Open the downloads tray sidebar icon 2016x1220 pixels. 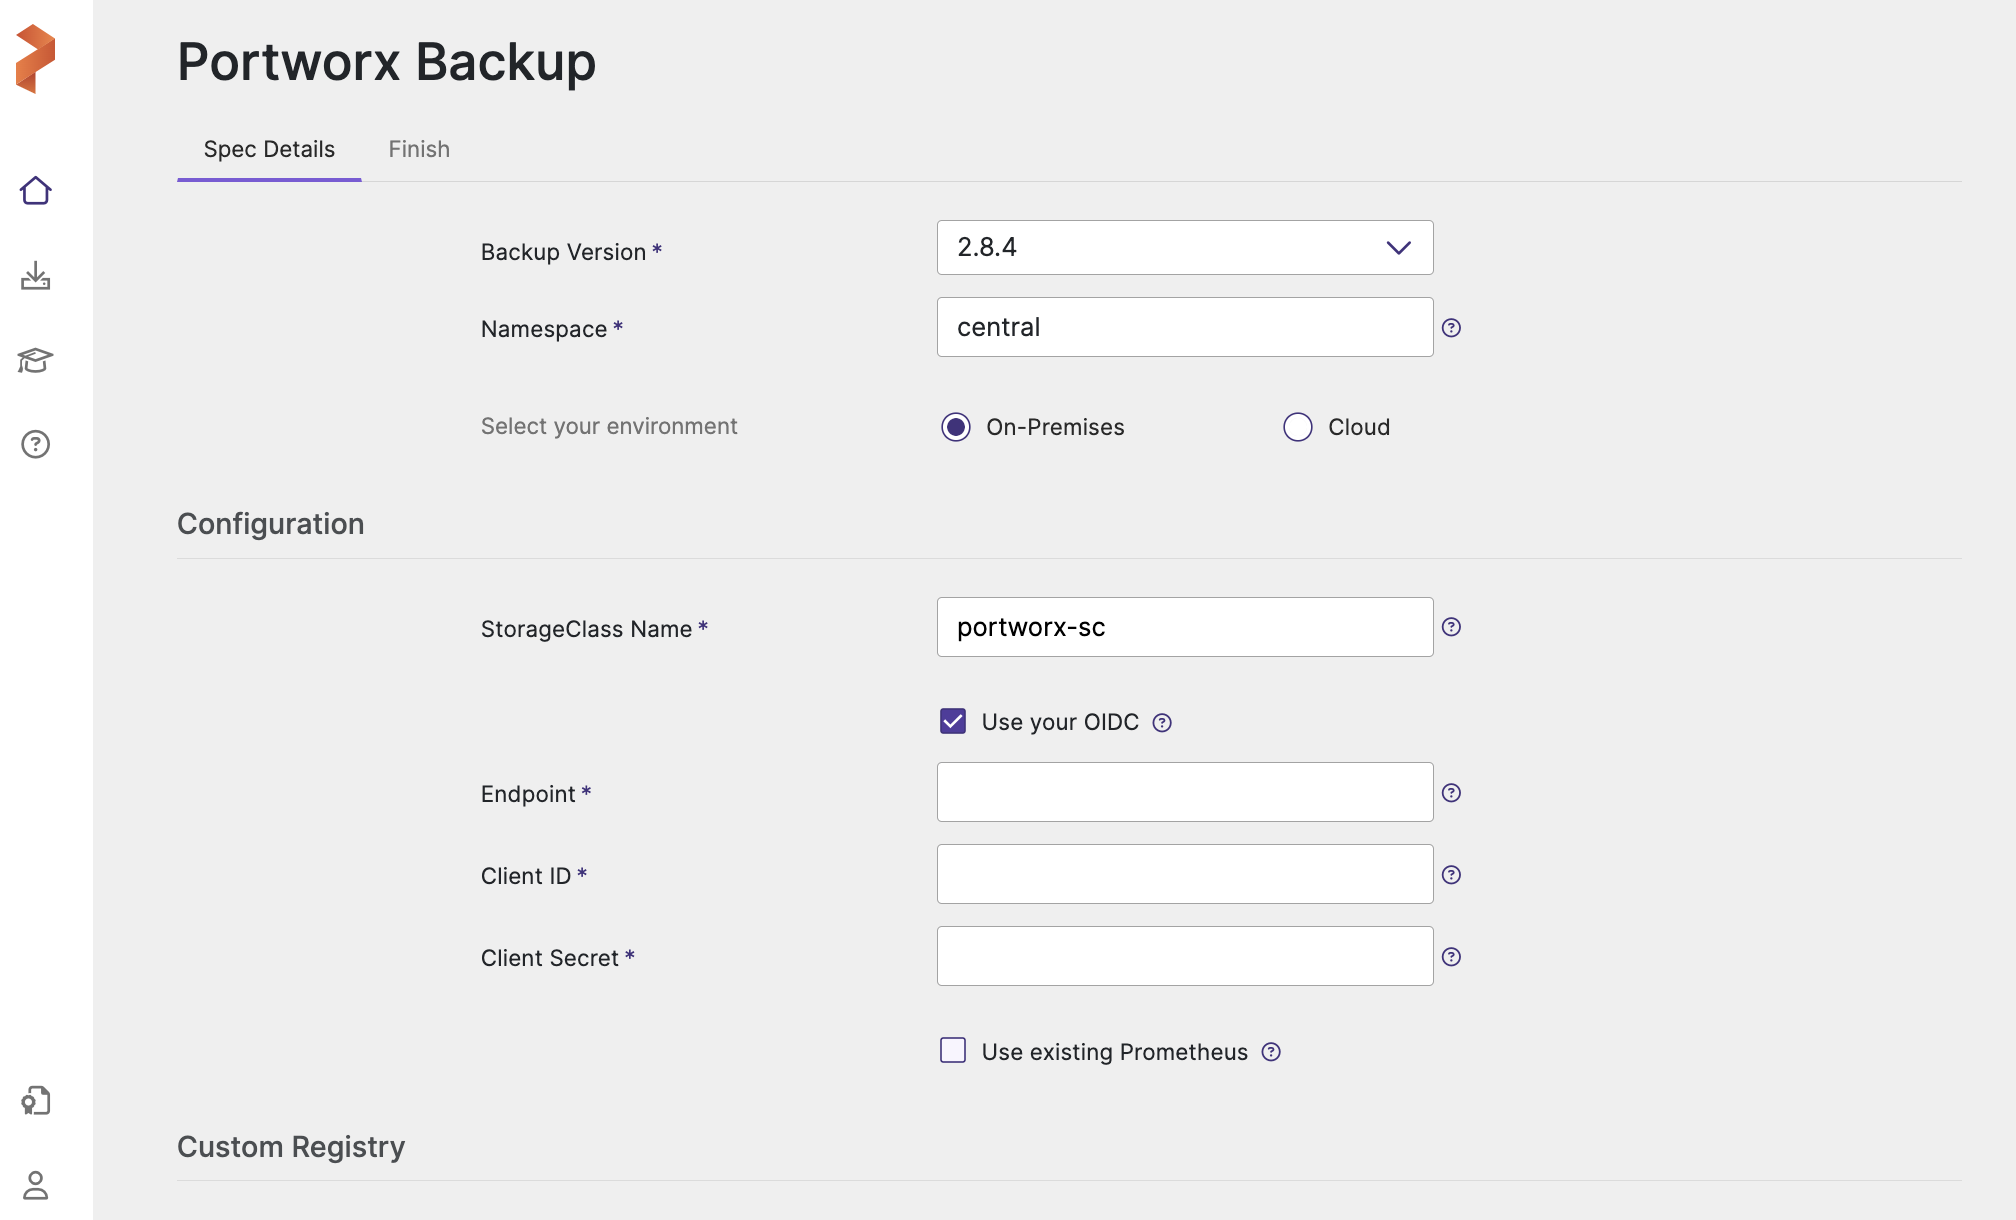coord(36,276)
